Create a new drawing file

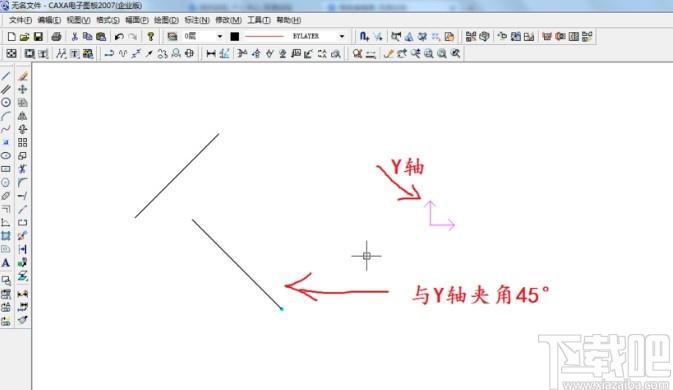pyautogui.click(x=12, y=36)
